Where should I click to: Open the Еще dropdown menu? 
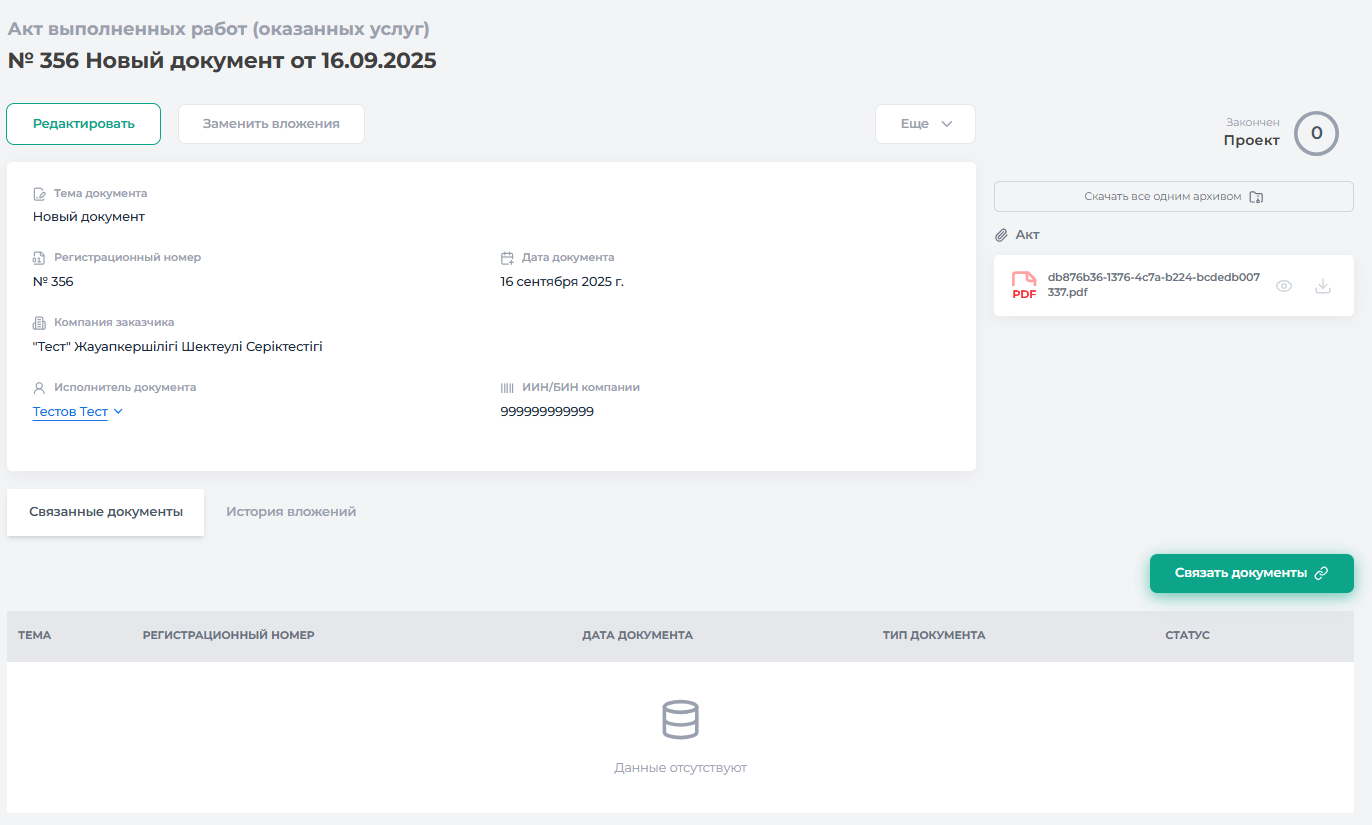[925, 124]
